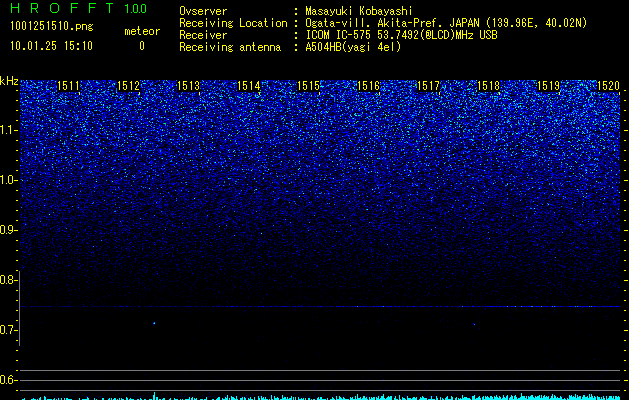Click the 0.7 frequency axis label
Viewport: 629px width, 400px height.
pos(7,330)
